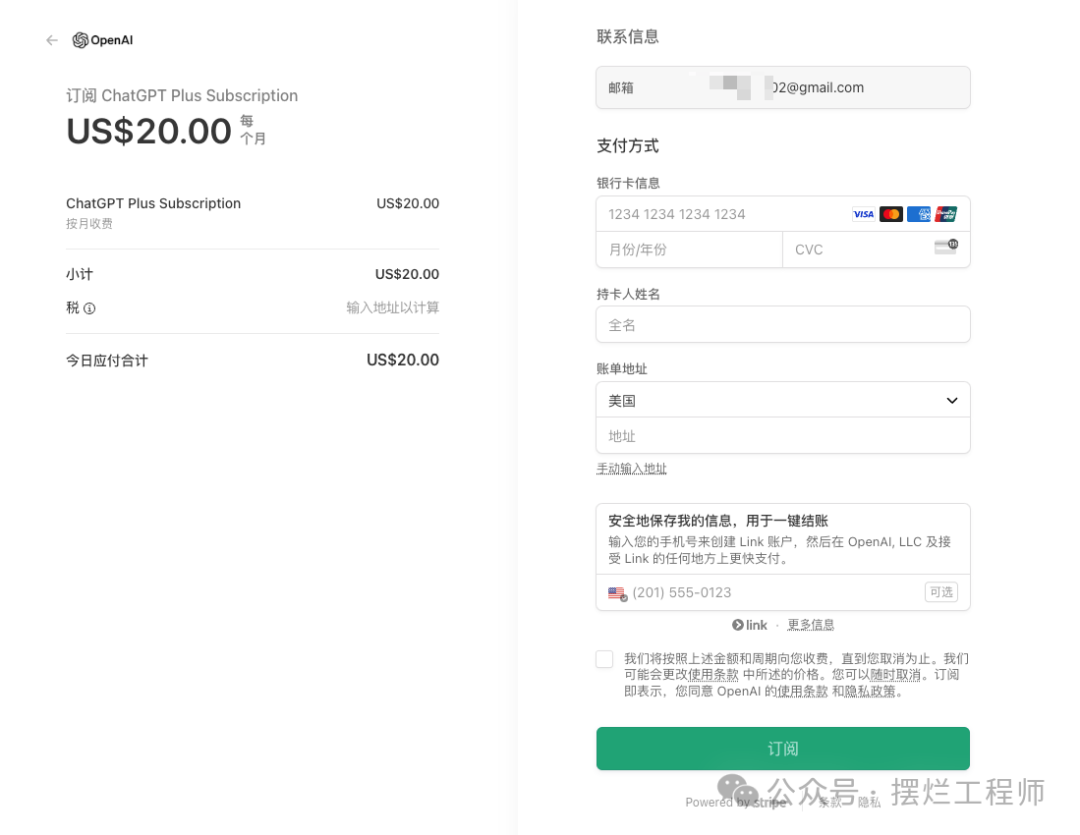Open the US flag phone country selector

click(x=617, y=593)
